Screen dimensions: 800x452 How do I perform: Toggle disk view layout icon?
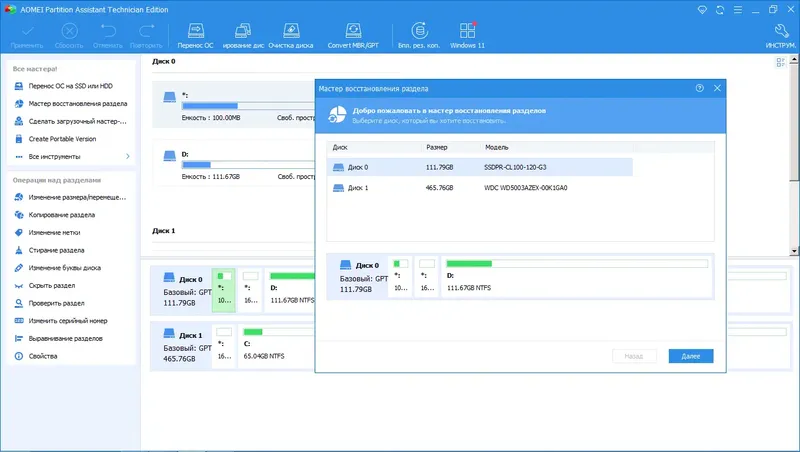coord(781,63)
